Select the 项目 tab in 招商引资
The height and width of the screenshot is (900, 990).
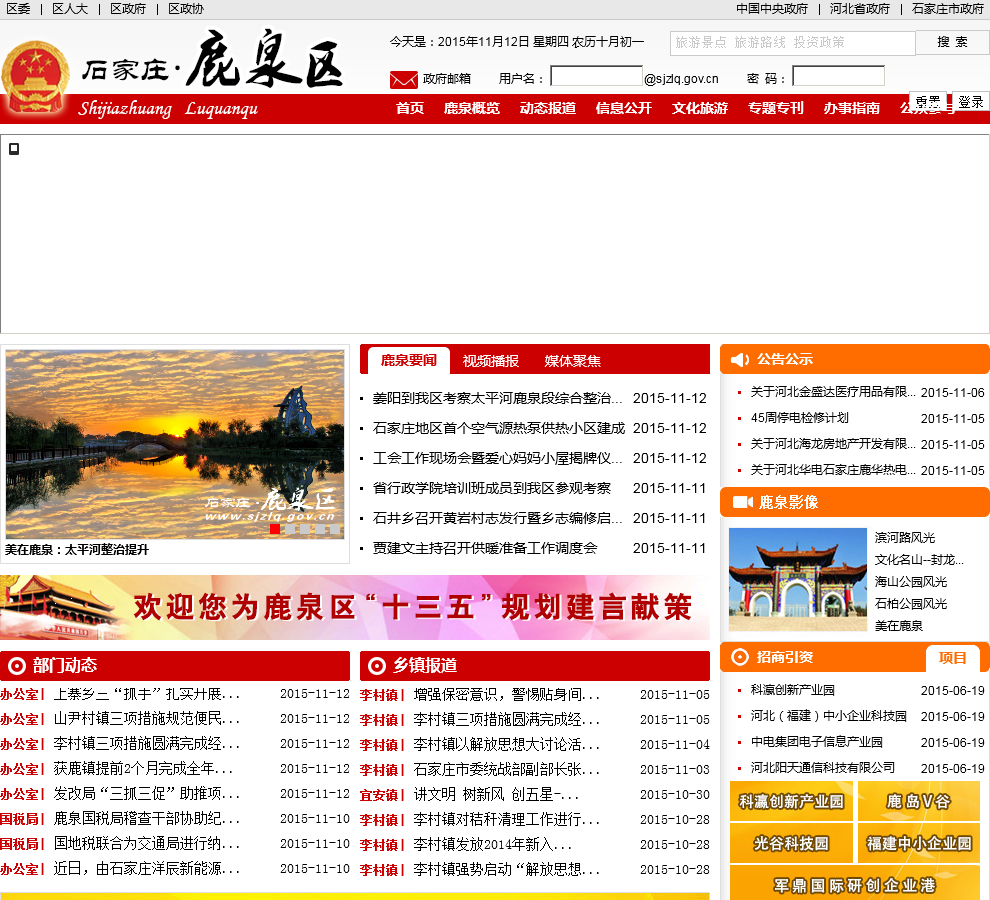[x=952, y=658]
